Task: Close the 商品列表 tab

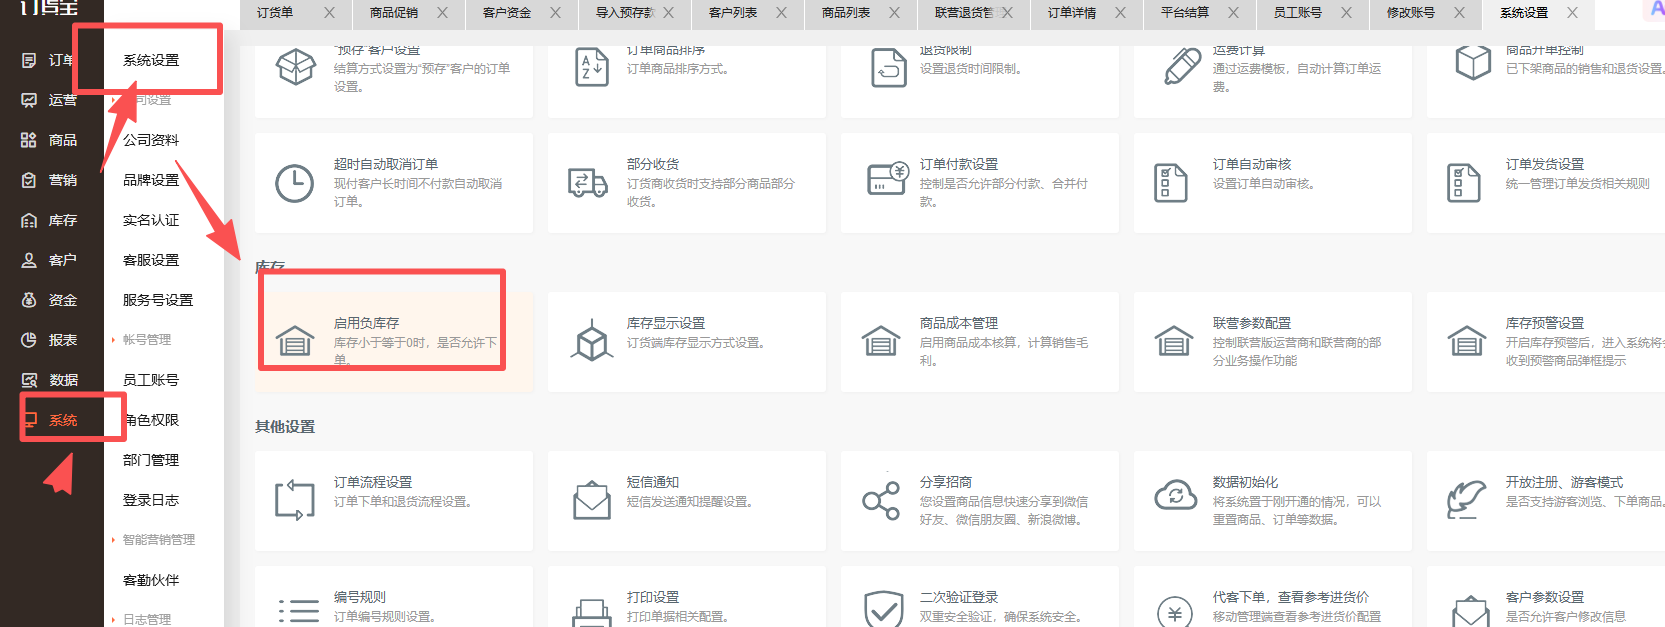Action: point(895,13)
